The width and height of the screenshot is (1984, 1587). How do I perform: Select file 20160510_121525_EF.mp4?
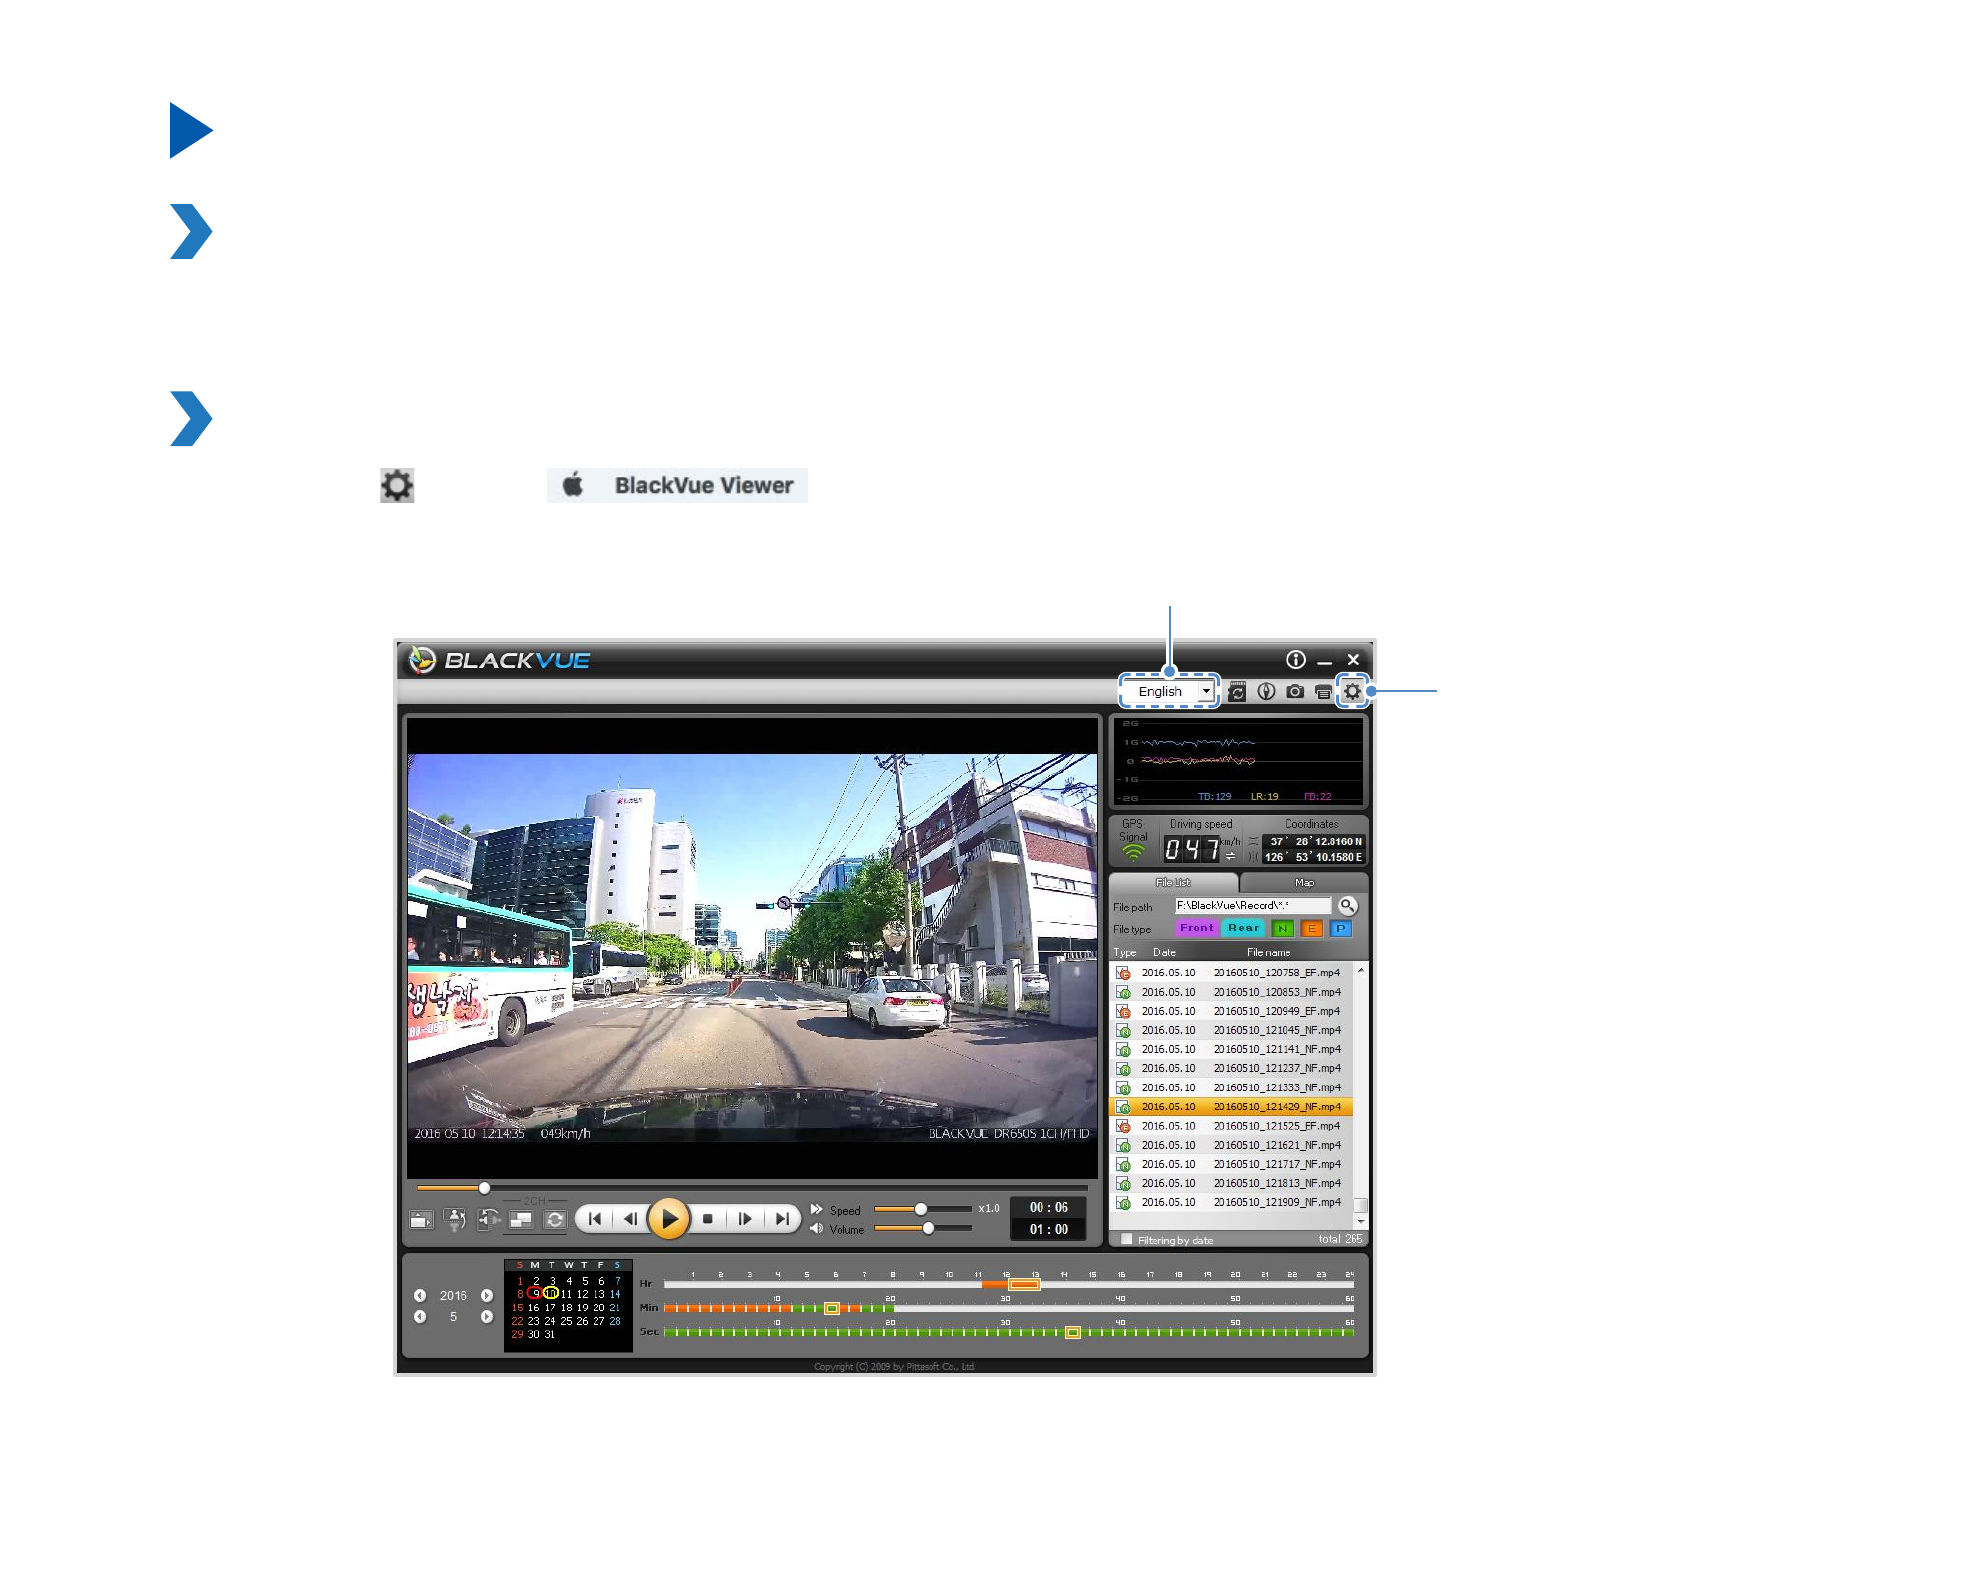(x=1232, y=1126)
